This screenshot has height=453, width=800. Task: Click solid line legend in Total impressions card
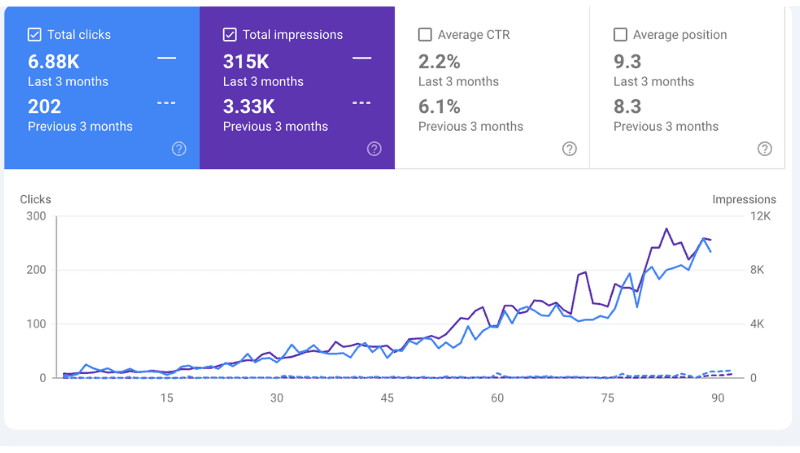click(362, 59)
